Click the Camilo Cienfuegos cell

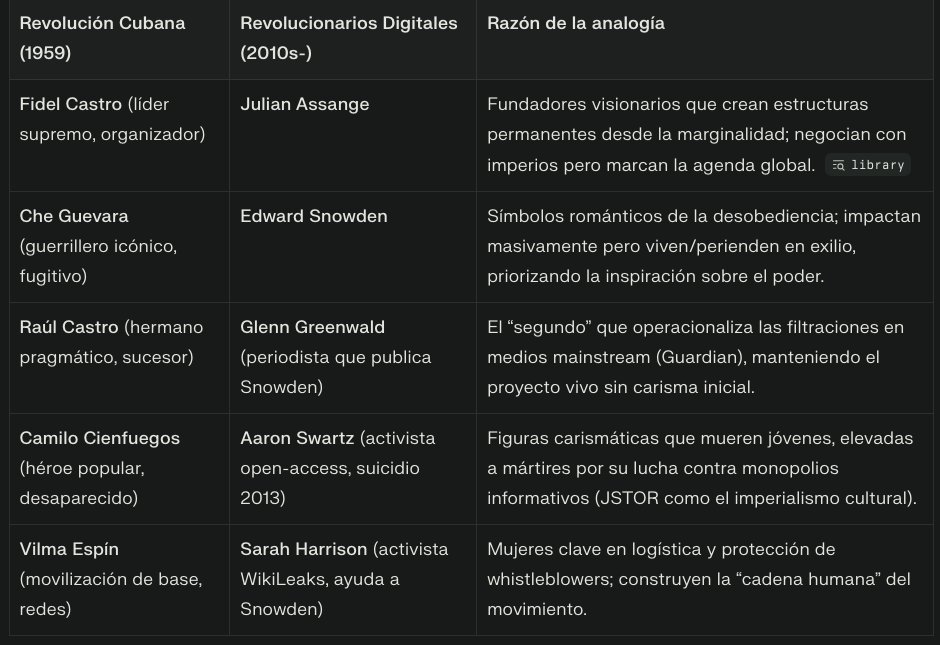(119, 469)
